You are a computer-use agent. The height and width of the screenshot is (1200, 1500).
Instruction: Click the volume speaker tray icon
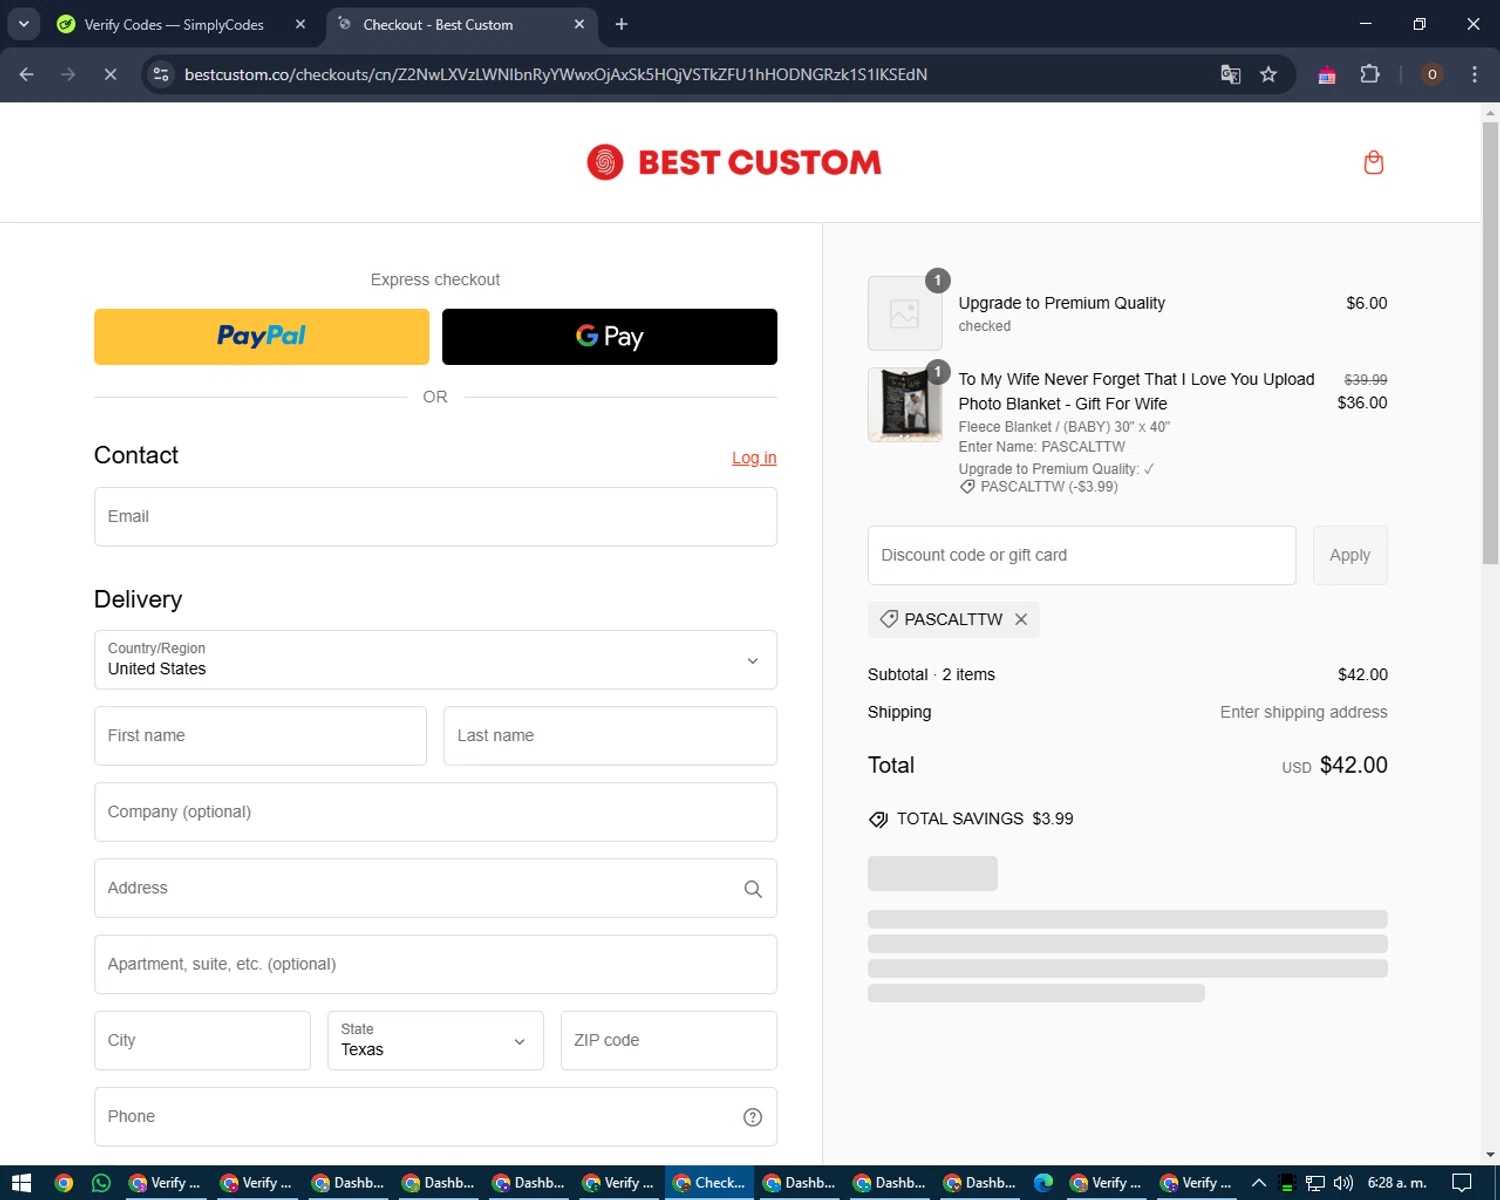click(1343, 1183)
